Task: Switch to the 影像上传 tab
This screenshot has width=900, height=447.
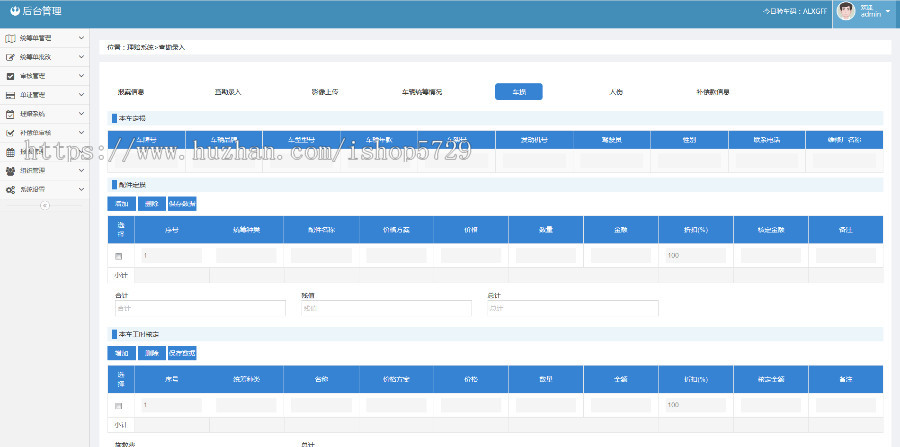Action: click(x=325, y=92)
